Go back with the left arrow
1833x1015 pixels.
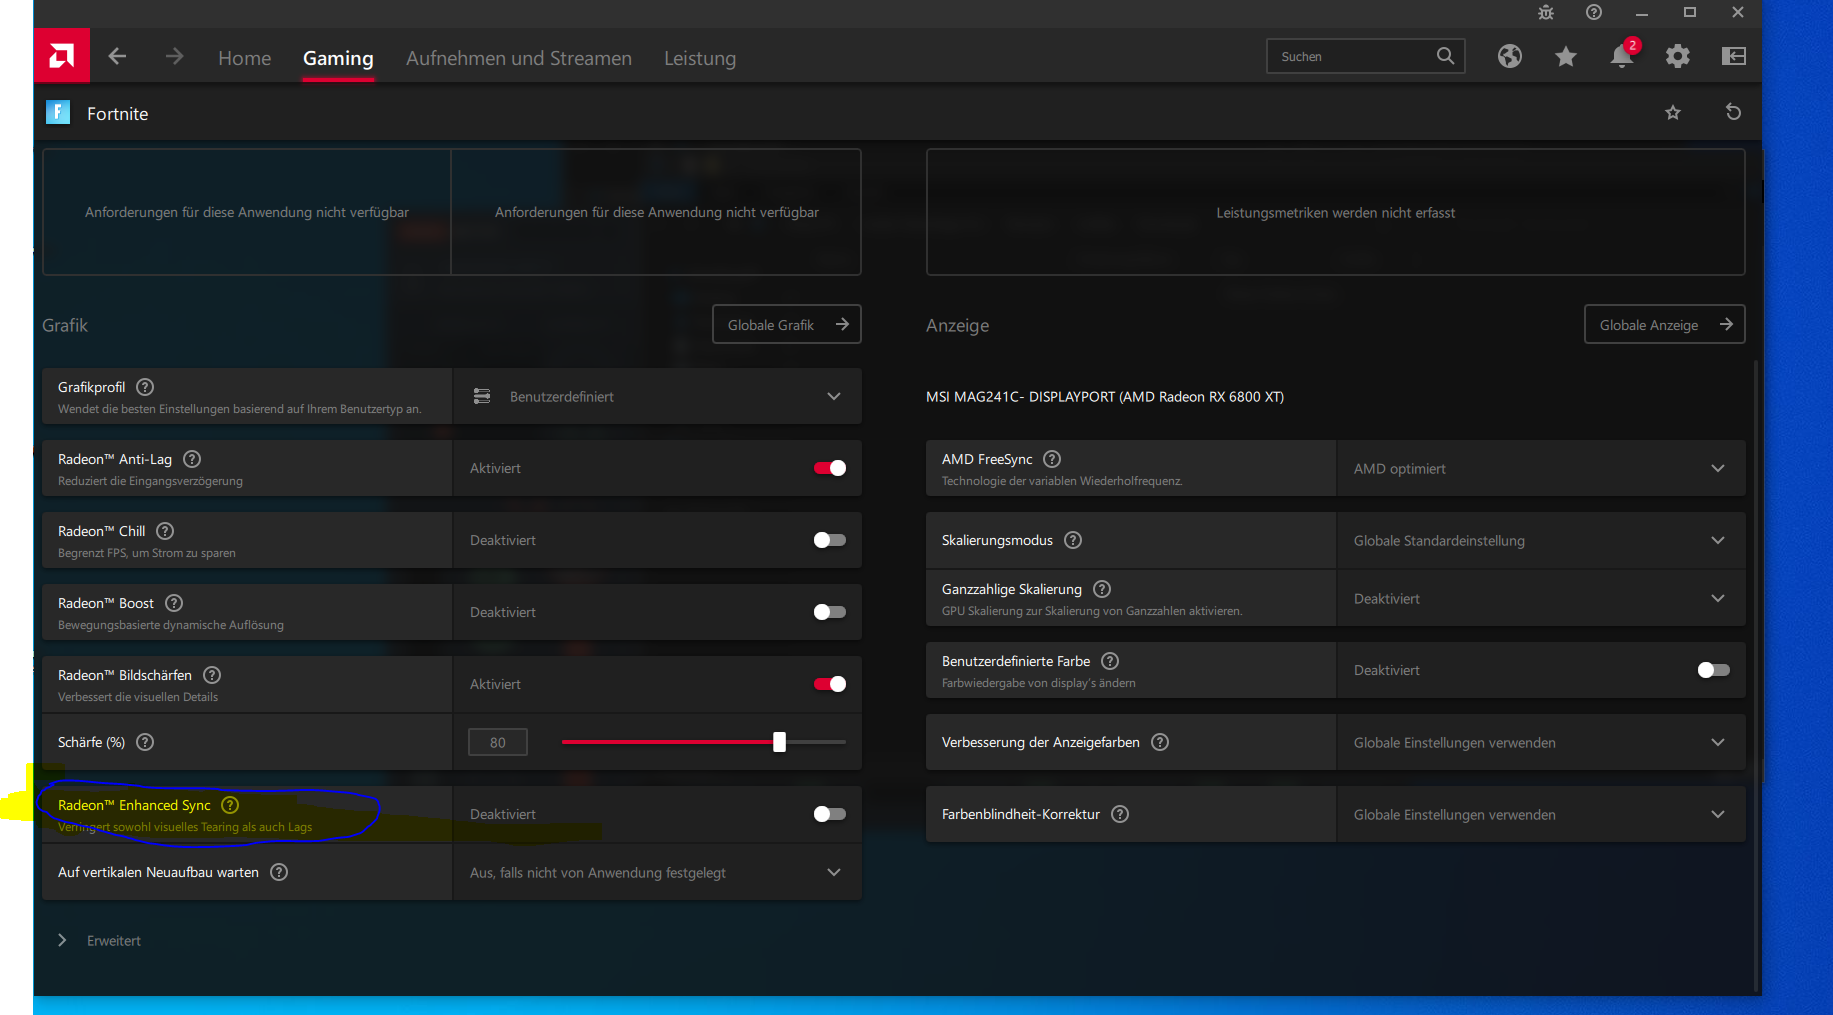[x=117, y=57]
